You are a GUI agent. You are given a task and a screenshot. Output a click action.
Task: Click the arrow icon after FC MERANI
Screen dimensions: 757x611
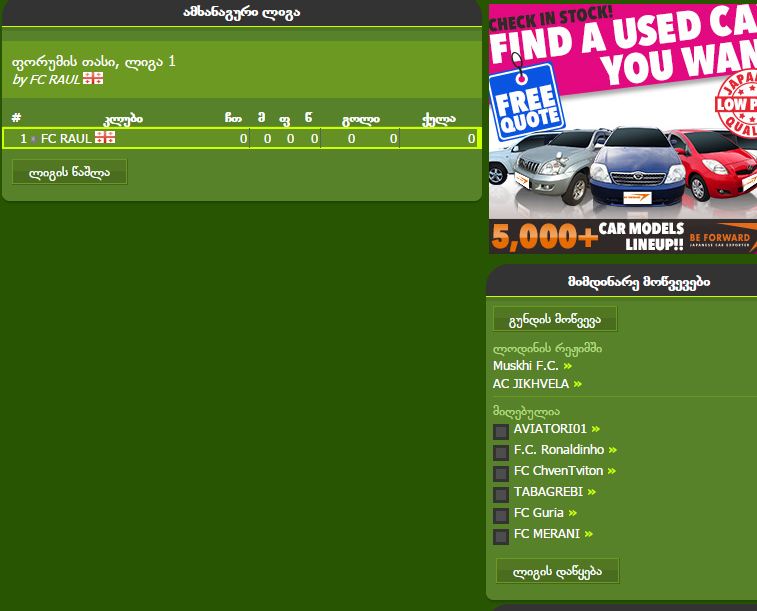[x=589, y=534]
